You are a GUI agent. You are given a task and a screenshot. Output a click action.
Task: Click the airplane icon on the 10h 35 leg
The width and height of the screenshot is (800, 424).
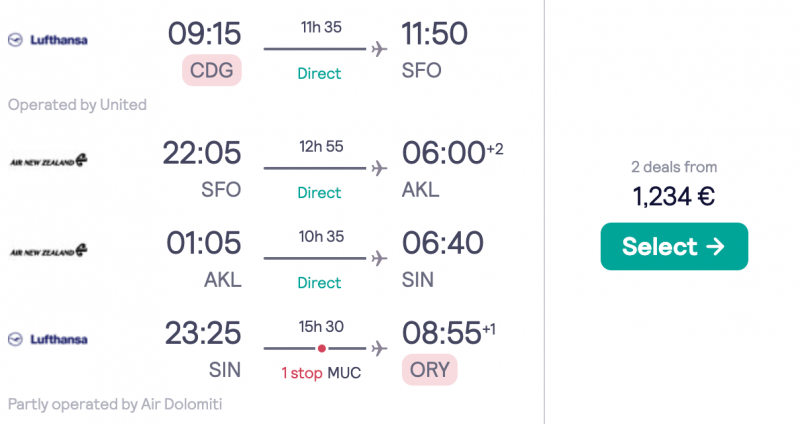[379, 258]
